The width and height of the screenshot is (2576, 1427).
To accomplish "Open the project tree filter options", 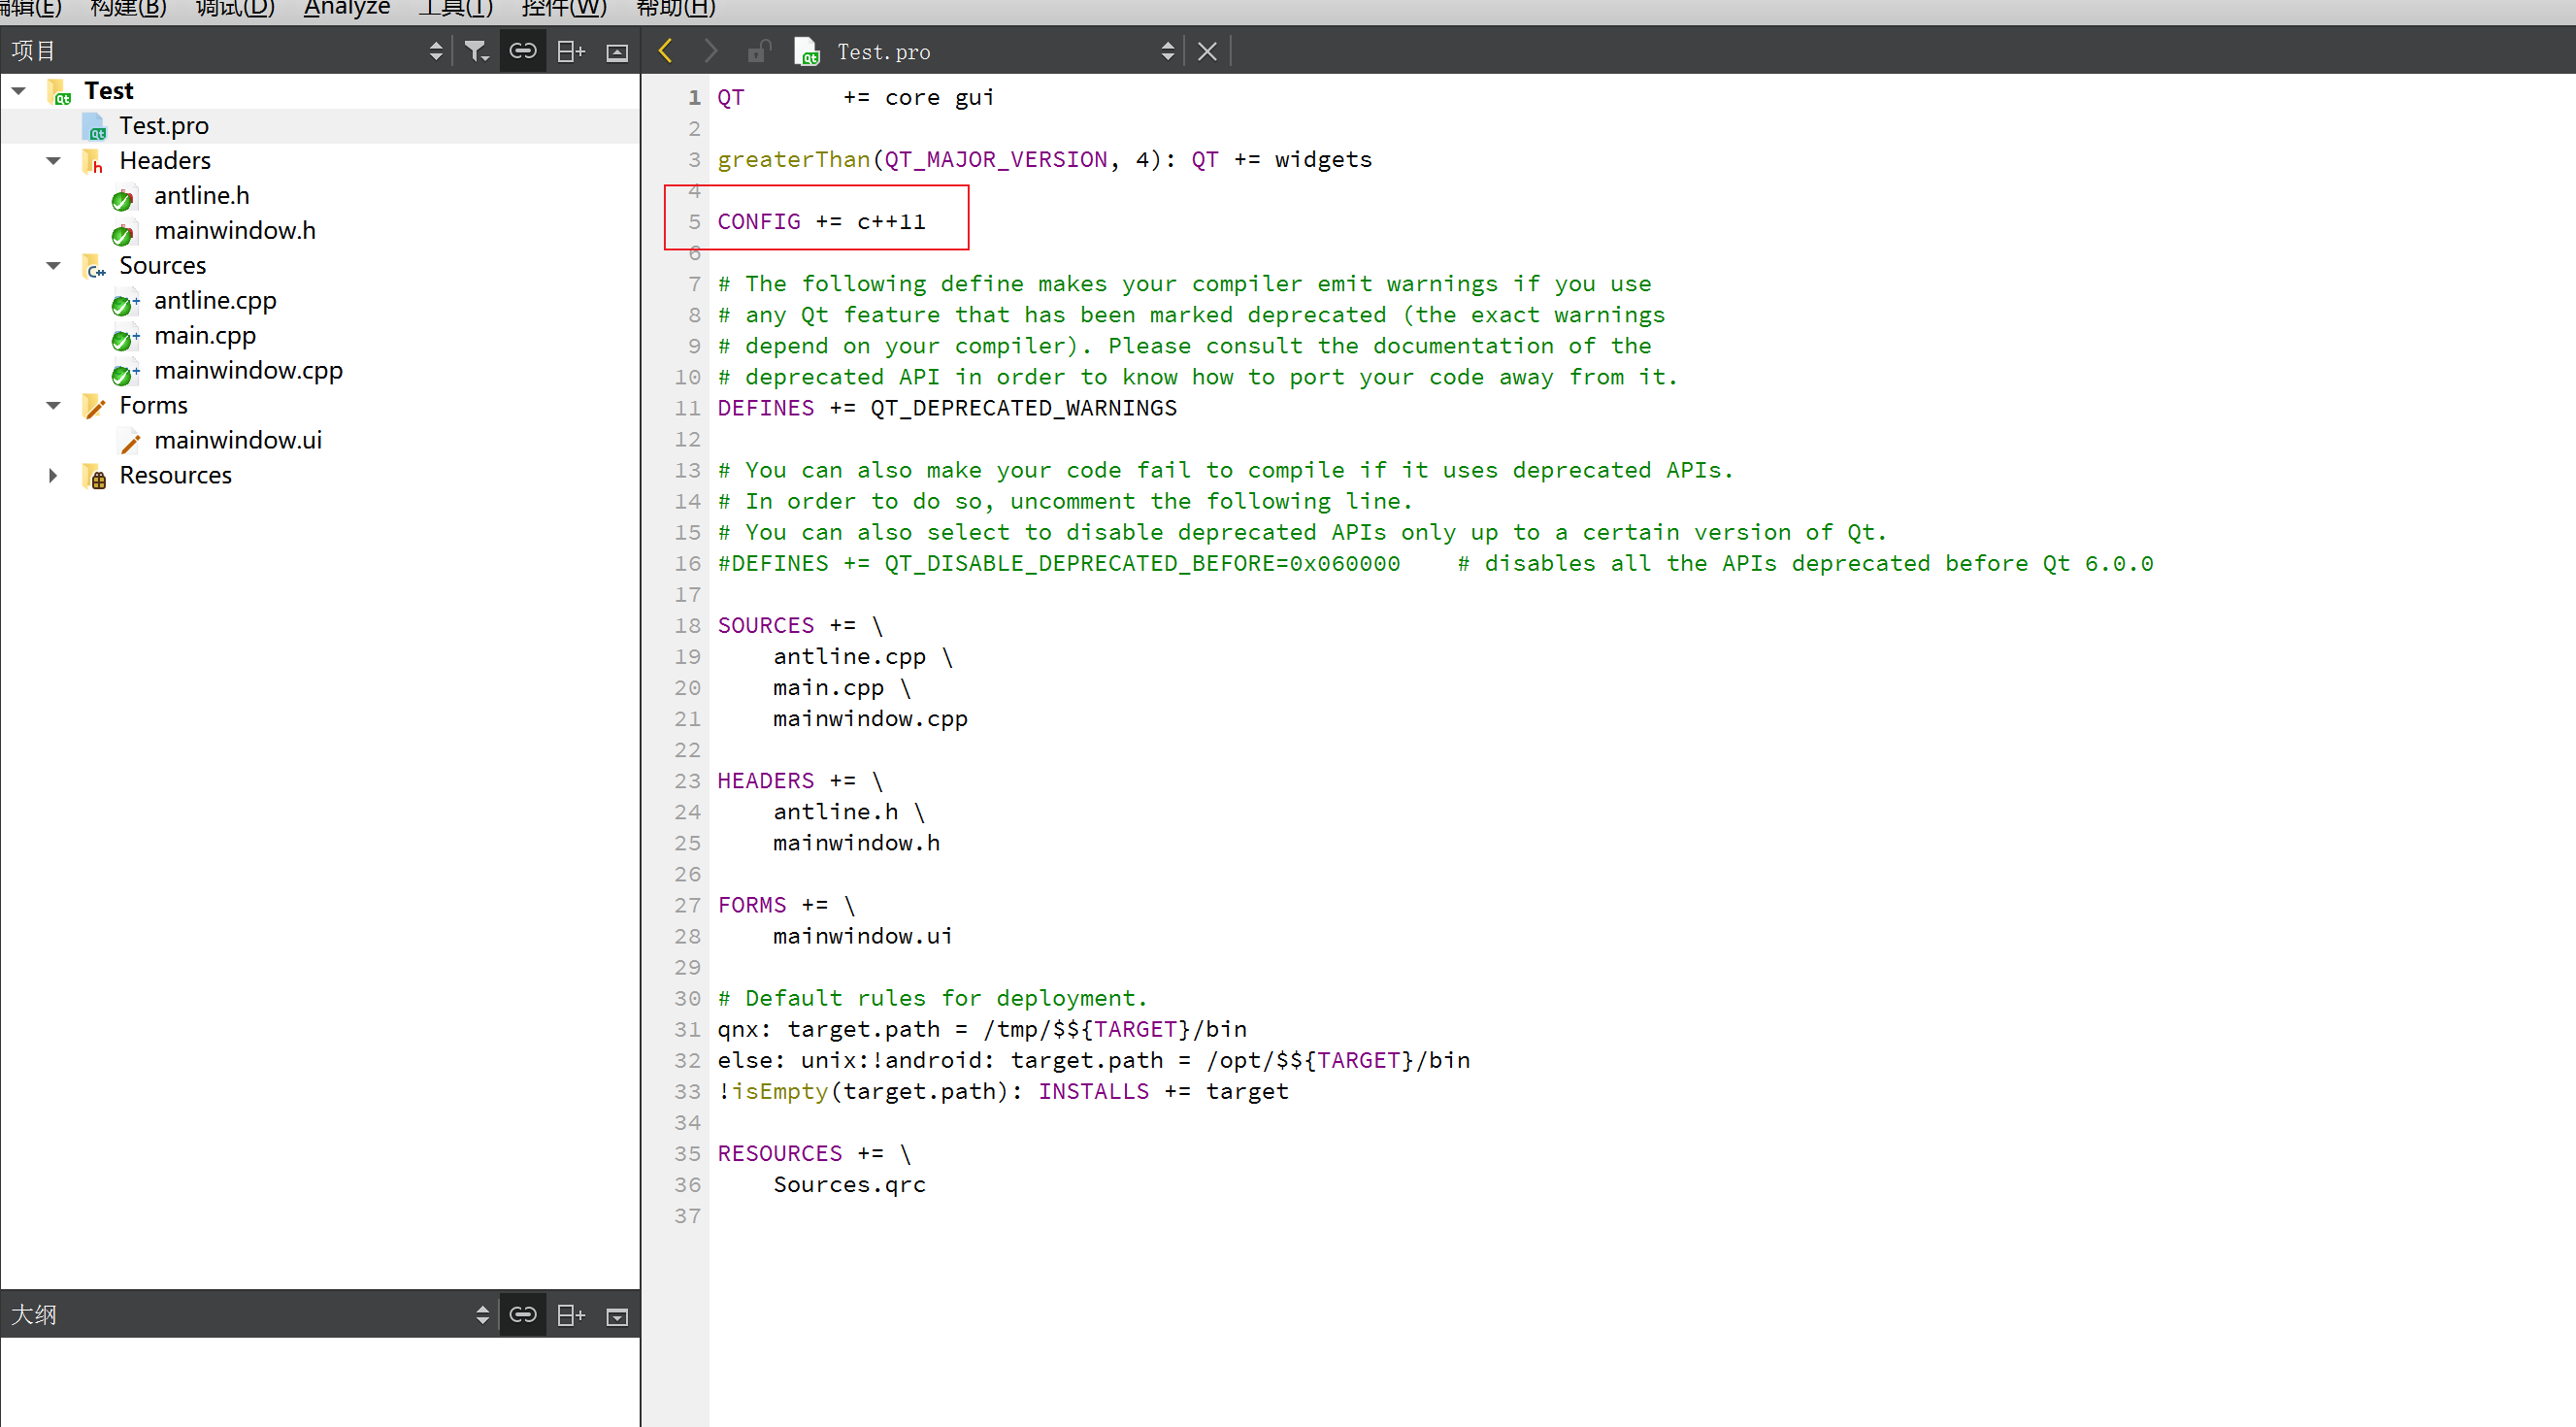I will click(477, 50).
